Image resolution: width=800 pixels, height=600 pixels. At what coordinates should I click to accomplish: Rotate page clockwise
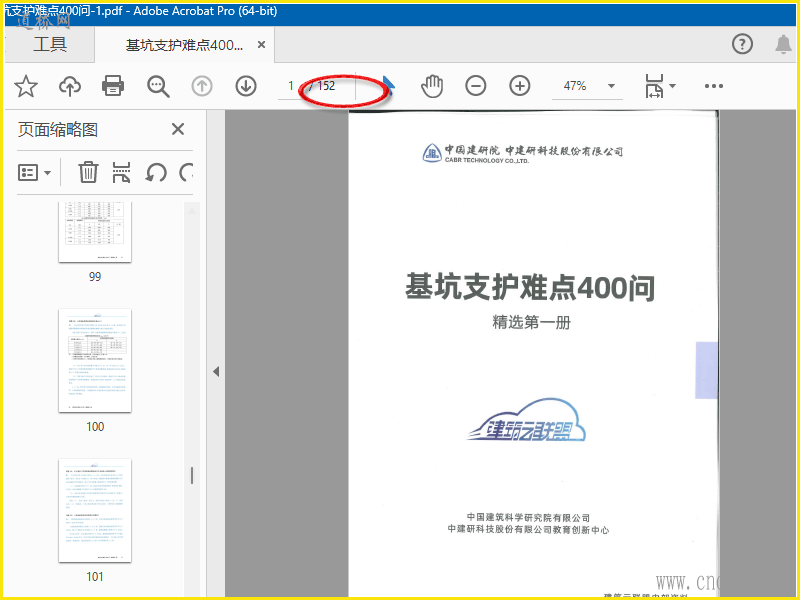pos(187,172)
